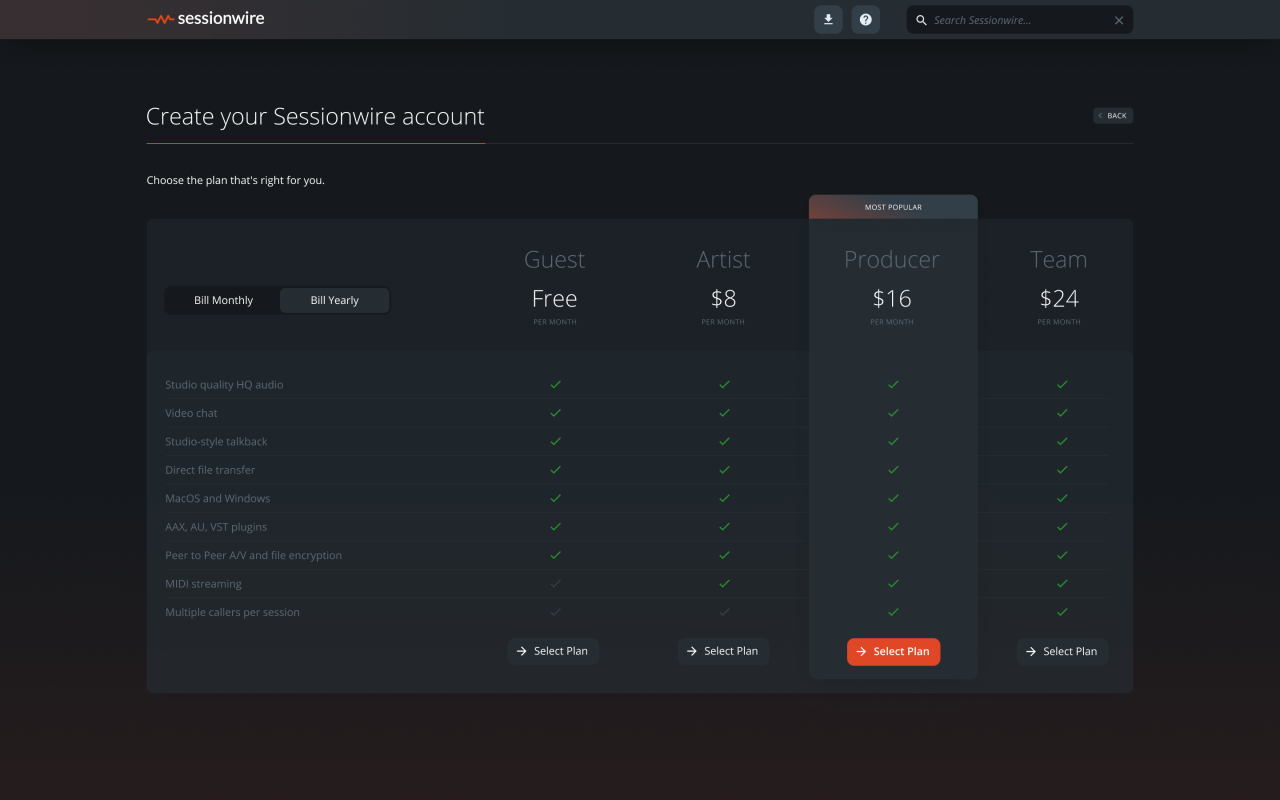Open the help question mark icon
The image size is (1280, 800).
point(865,20)
